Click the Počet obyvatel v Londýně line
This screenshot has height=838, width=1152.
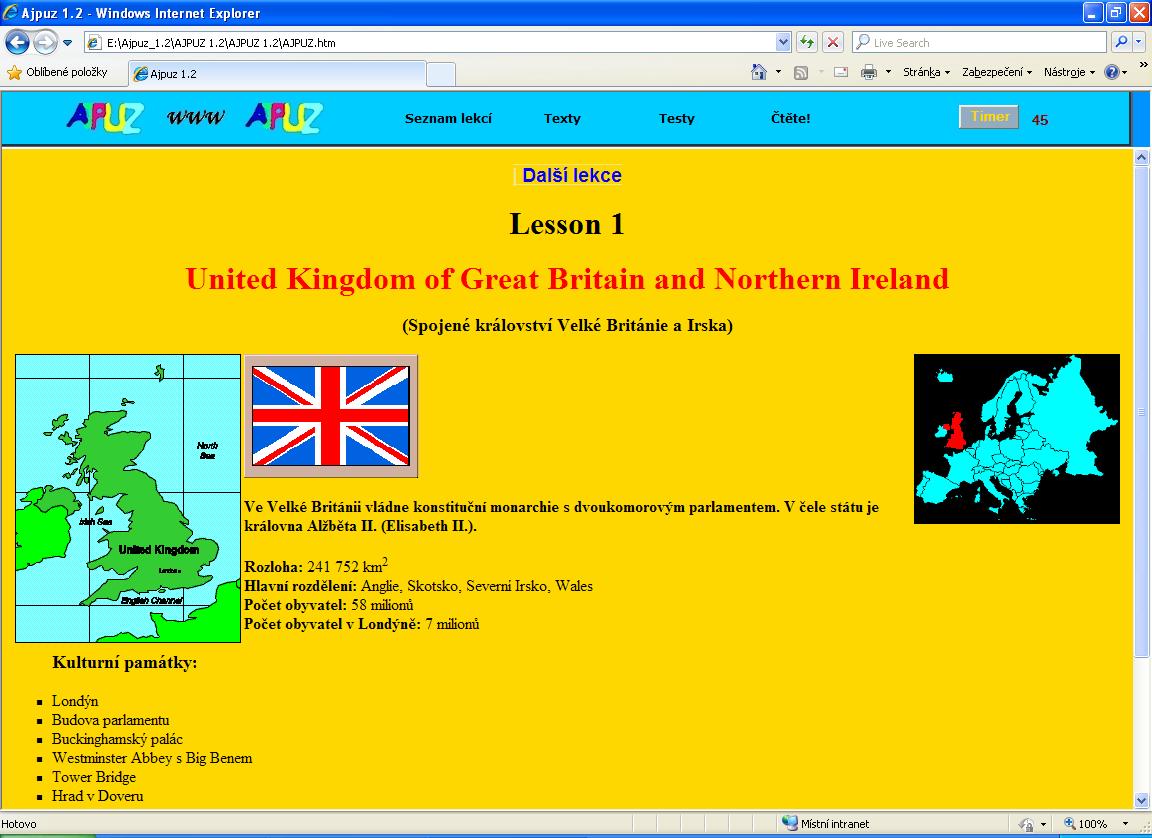(361, 624)
